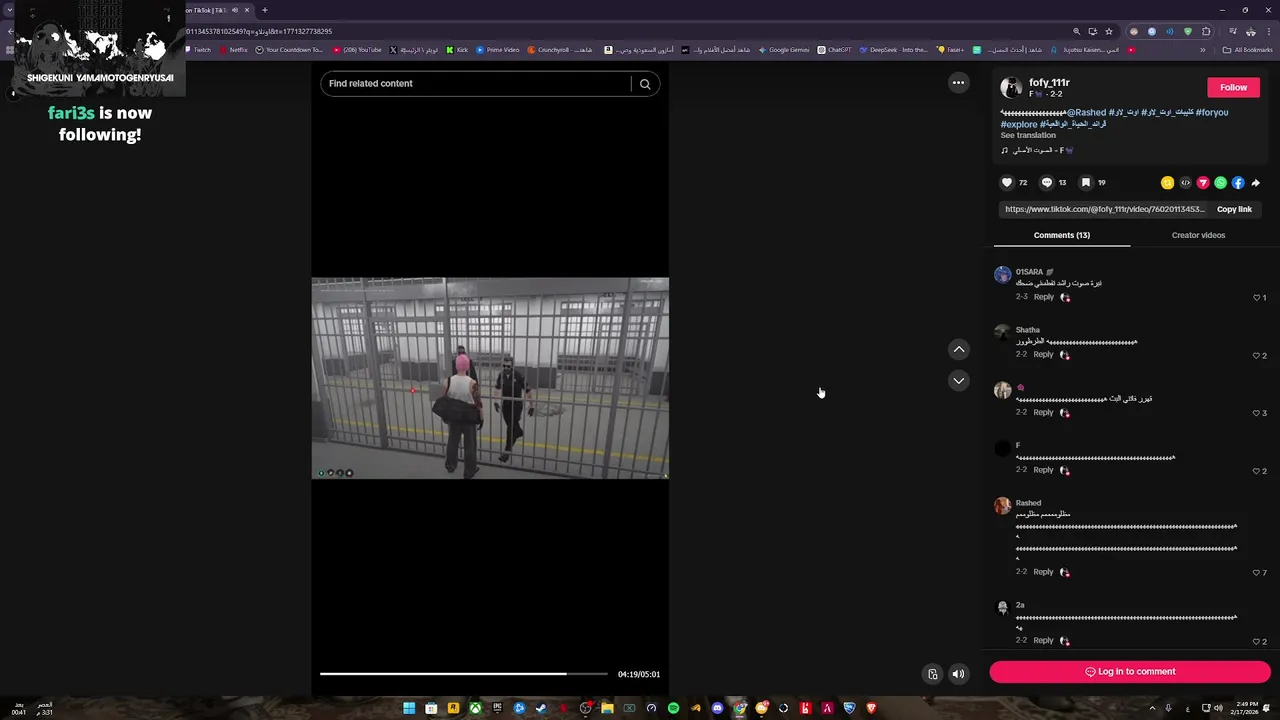Open the Chrome extensions puzzle icon
The height and width of the screenshot is (720, 1280).
pos(1206,31)
